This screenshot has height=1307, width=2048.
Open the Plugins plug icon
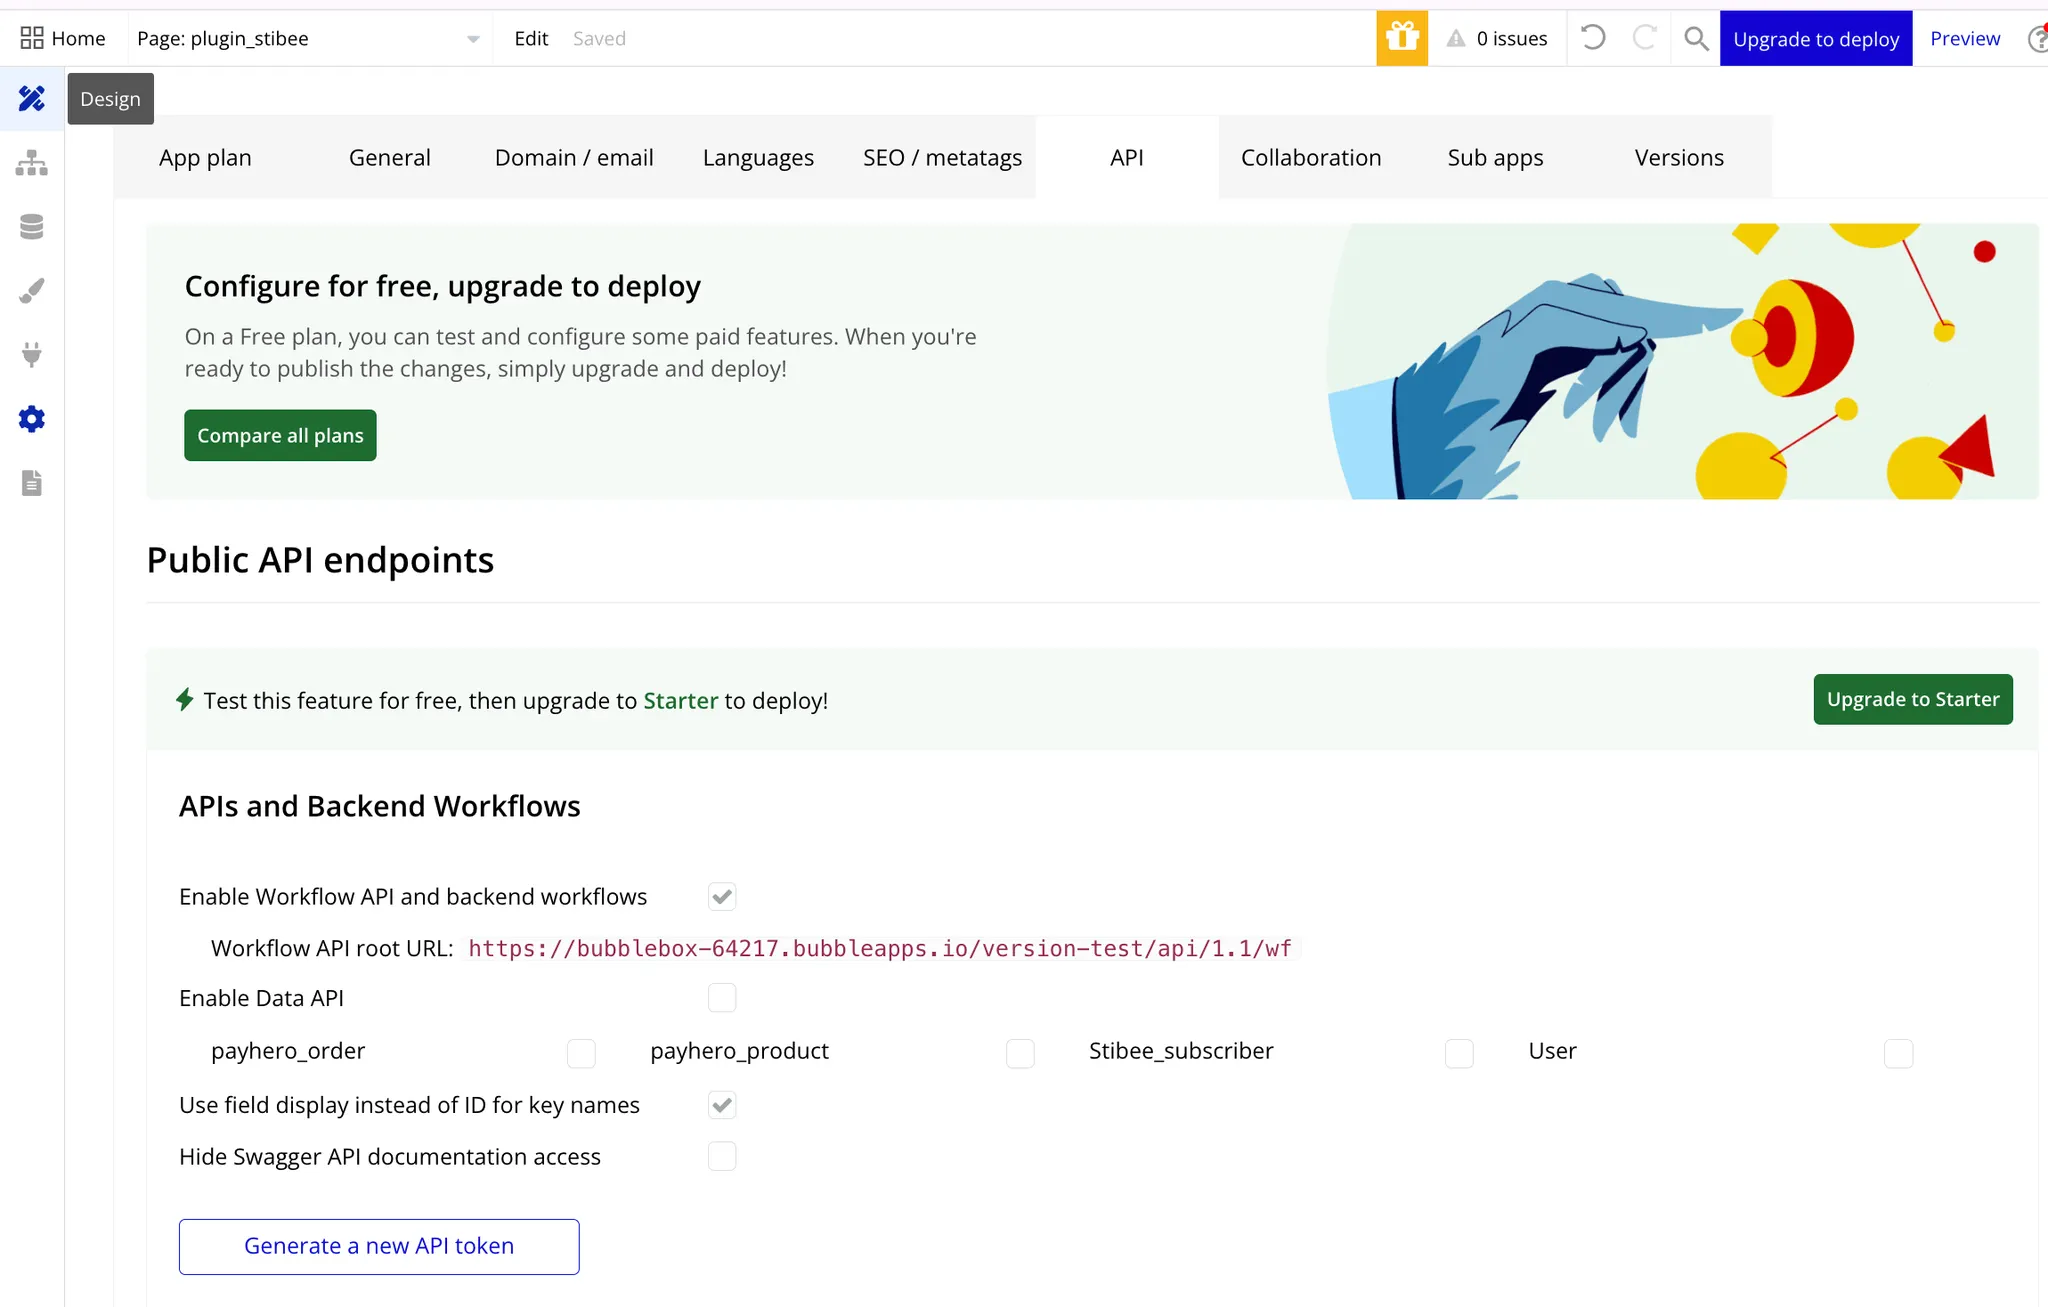[x=32, y=355]
